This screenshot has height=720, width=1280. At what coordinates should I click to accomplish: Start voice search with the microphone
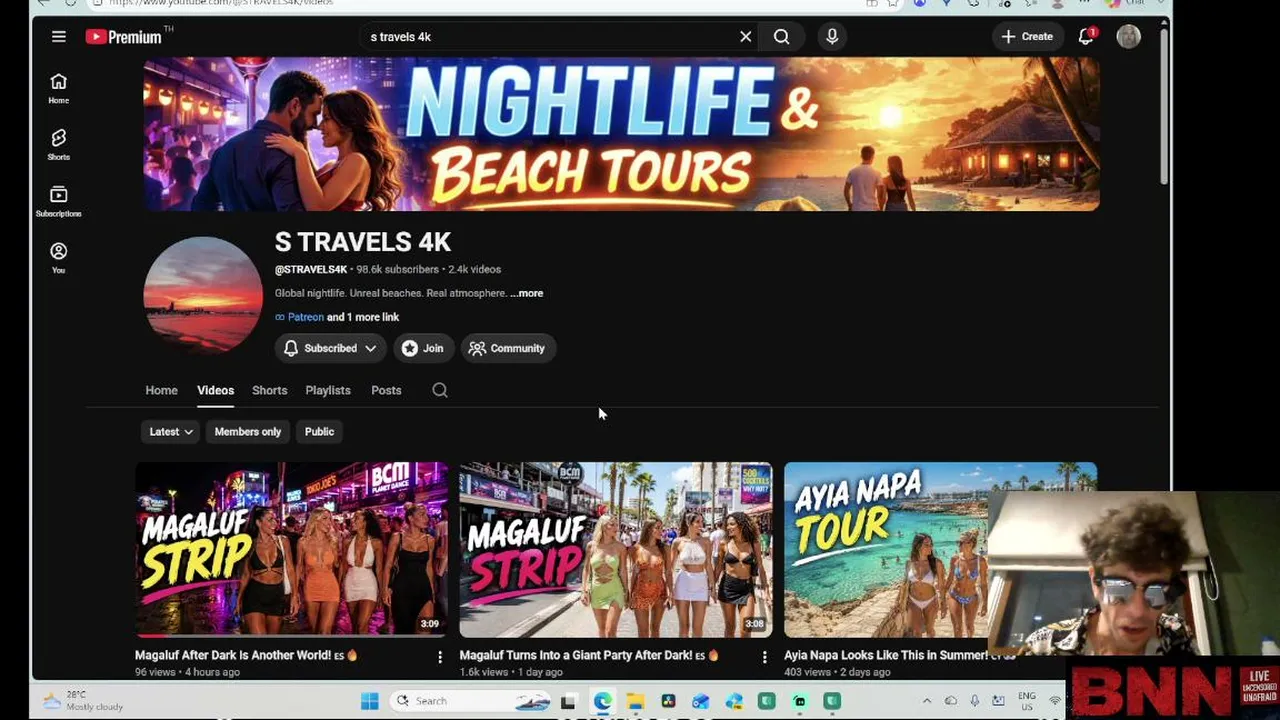[832, 37]
